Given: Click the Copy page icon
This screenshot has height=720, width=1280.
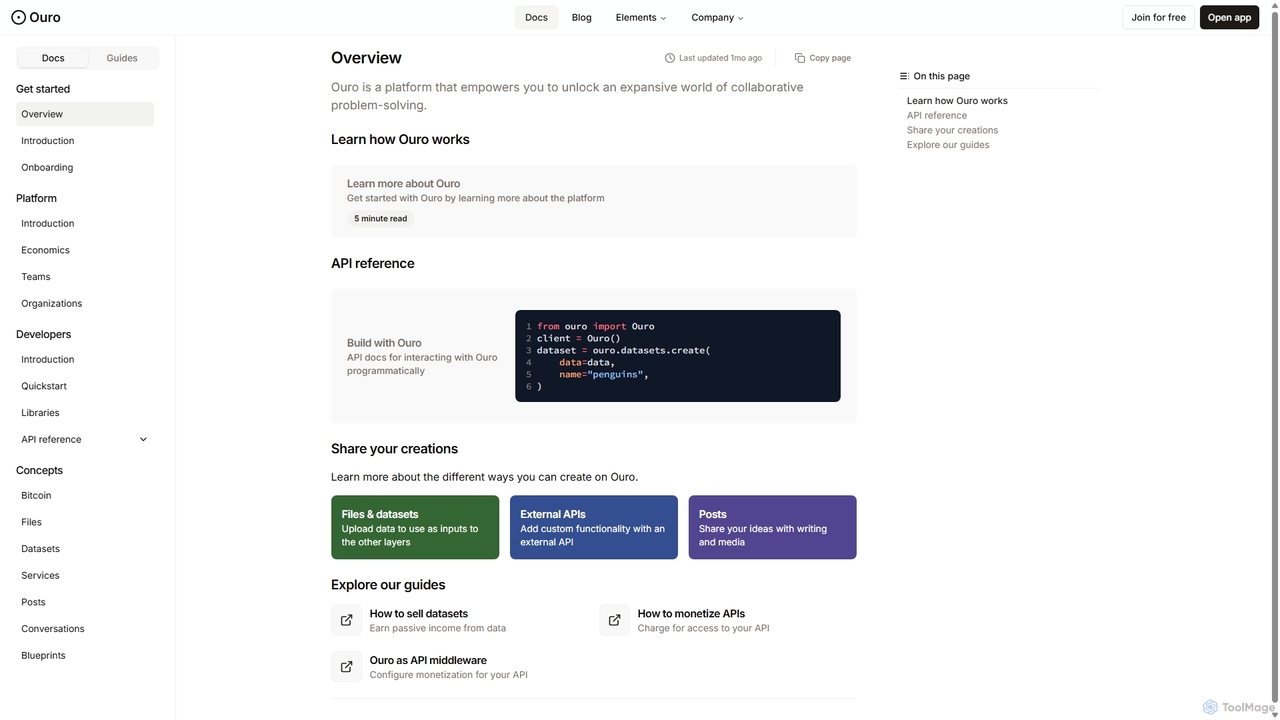Looking at the screenshot, I should (x=800, y=58).
